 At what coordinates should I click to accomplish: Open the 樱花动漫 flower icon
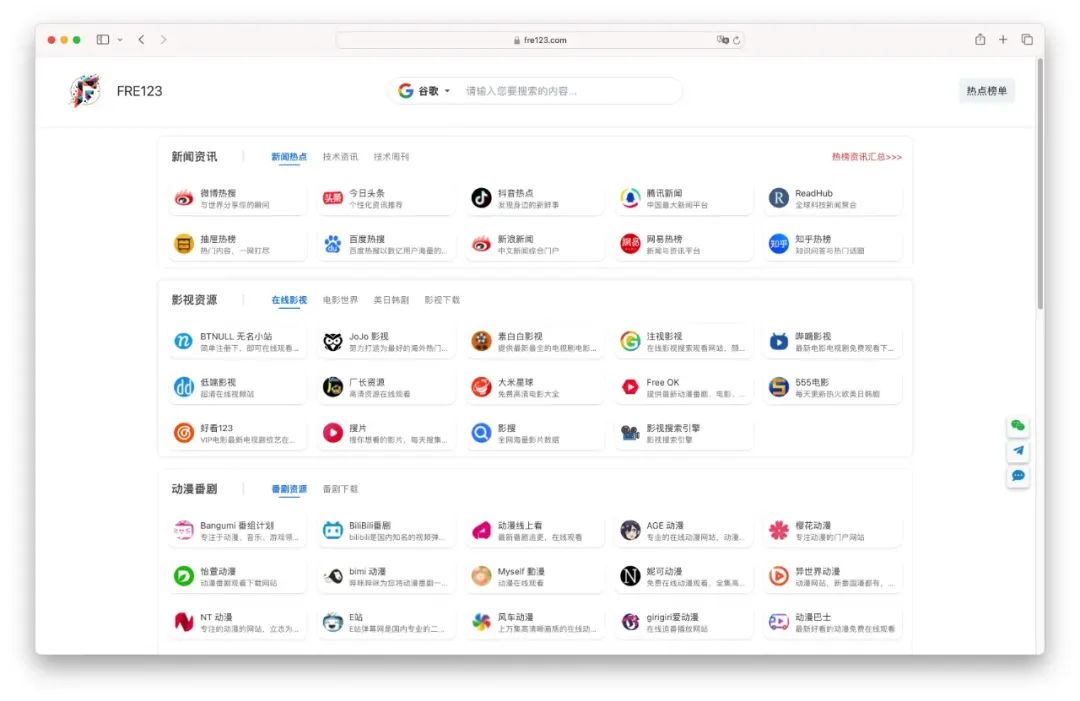(778, 530)
